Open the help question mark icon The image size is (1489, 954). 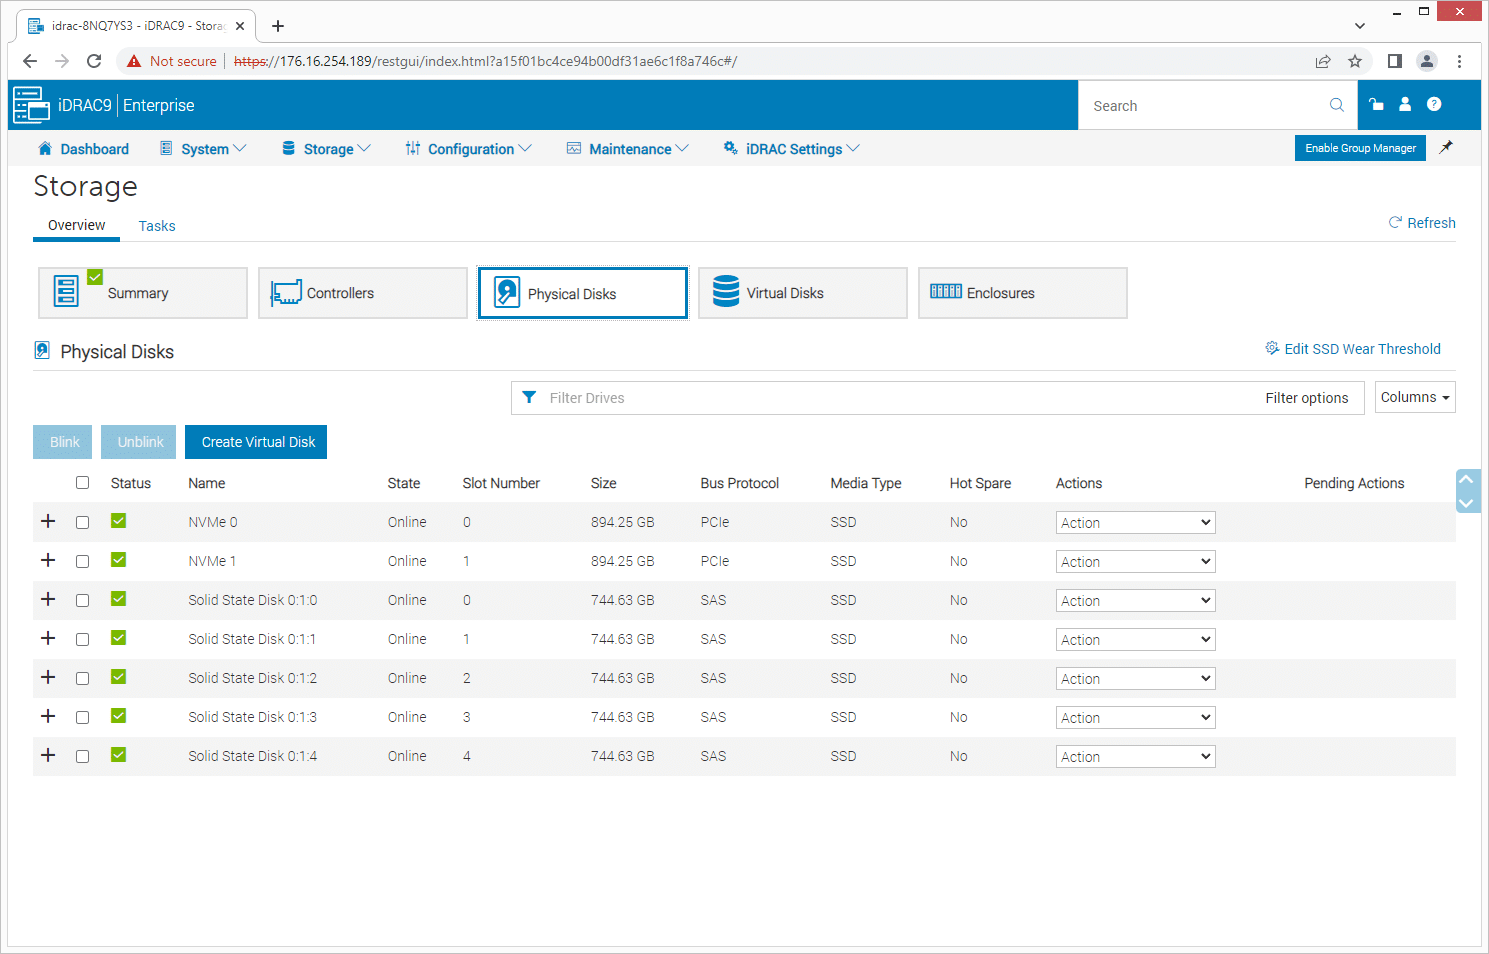tap(1434, 104)
